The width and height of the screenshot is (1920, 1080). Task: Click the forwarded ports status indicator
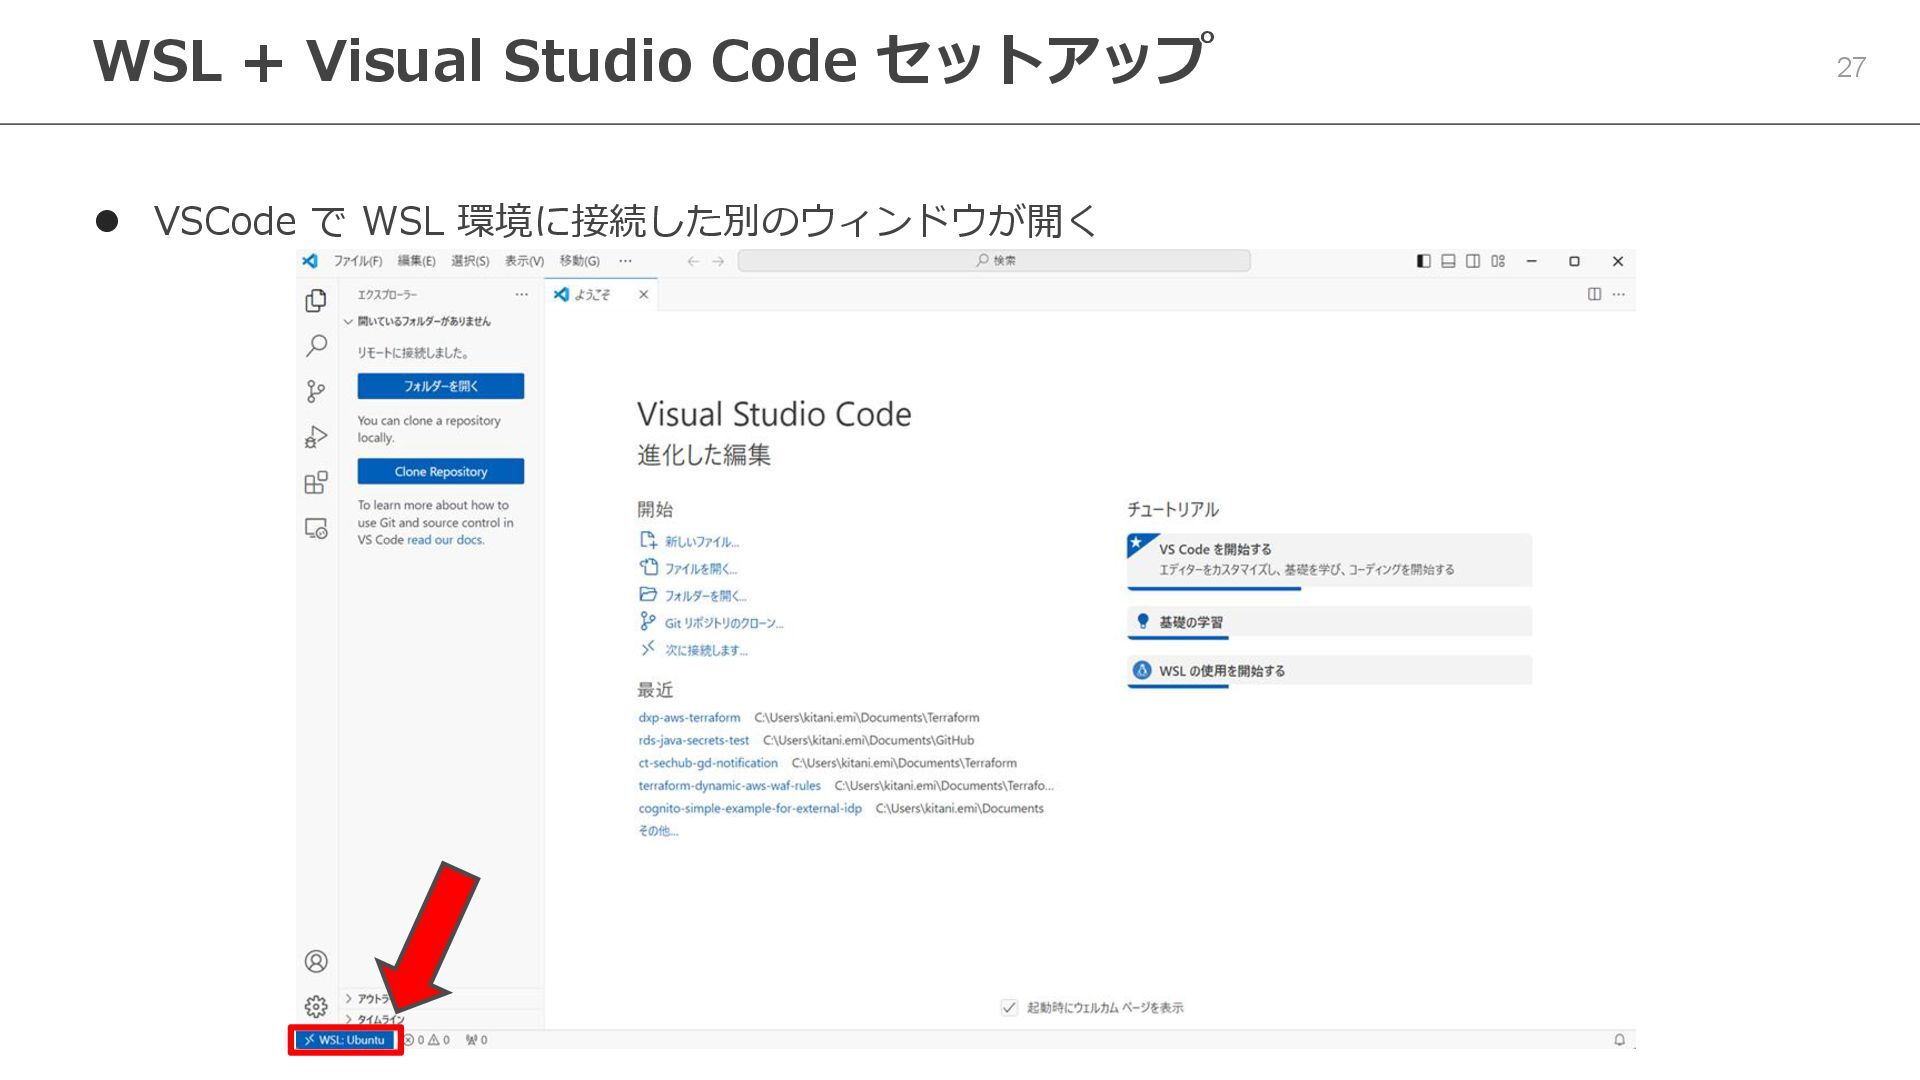(477, 1040)
